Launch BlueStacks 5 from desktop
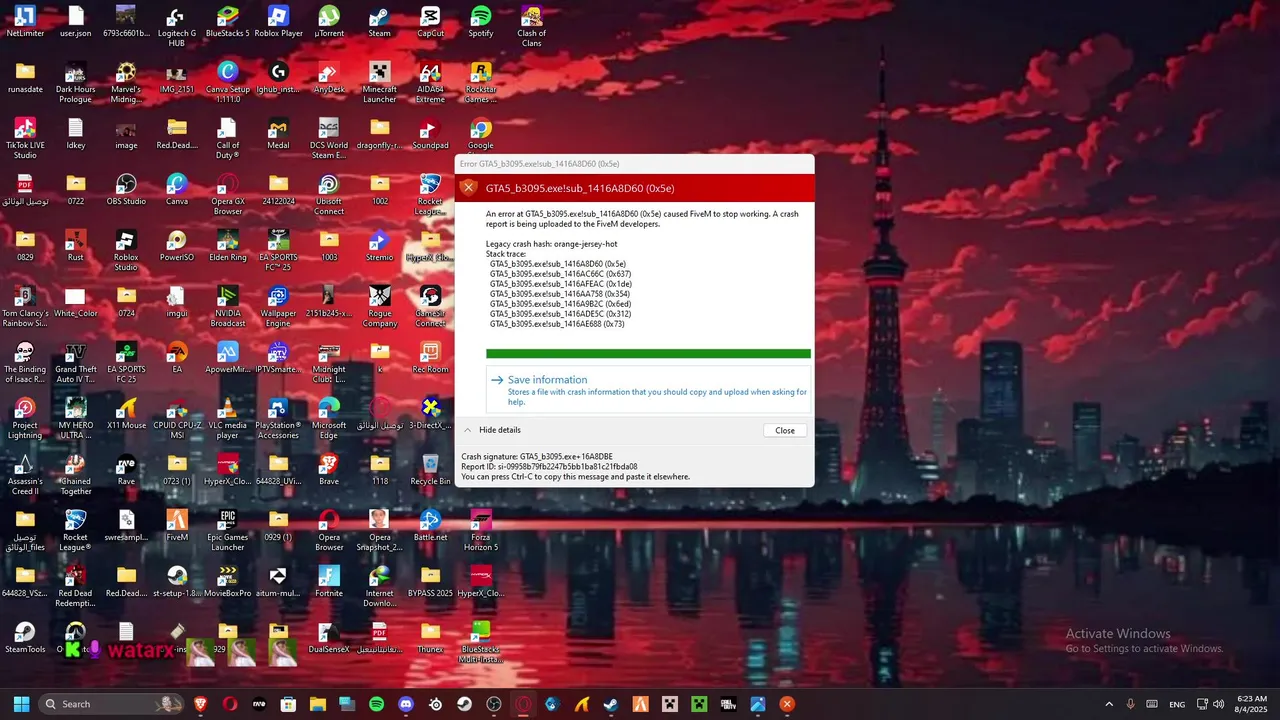Viewport: 1280px width, 720px height. point(228,22)
